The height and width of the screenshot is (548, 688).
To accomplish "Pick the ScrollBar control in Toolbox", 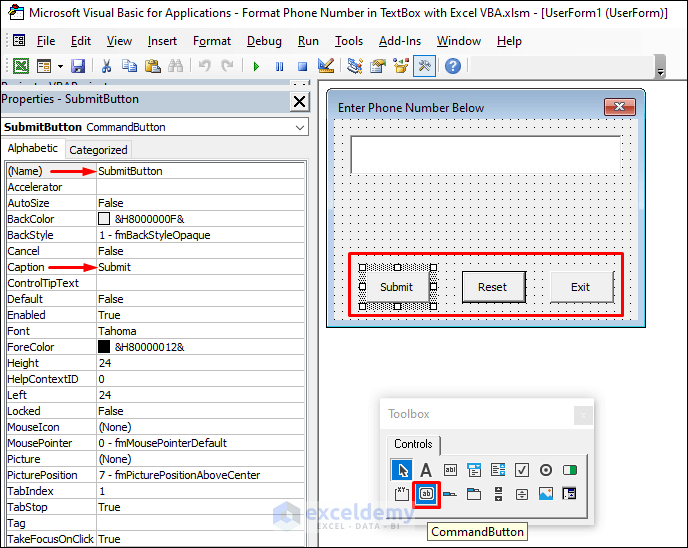I will point(498,494).
